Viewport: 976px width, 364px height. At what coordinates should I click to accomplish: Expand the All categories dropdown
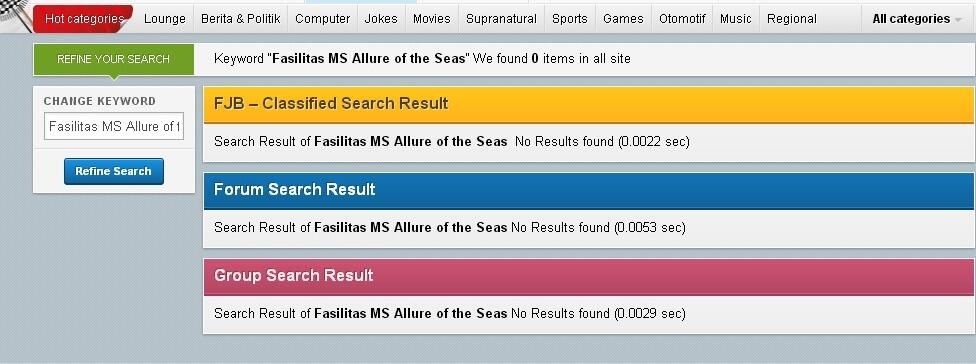point(916,19)
